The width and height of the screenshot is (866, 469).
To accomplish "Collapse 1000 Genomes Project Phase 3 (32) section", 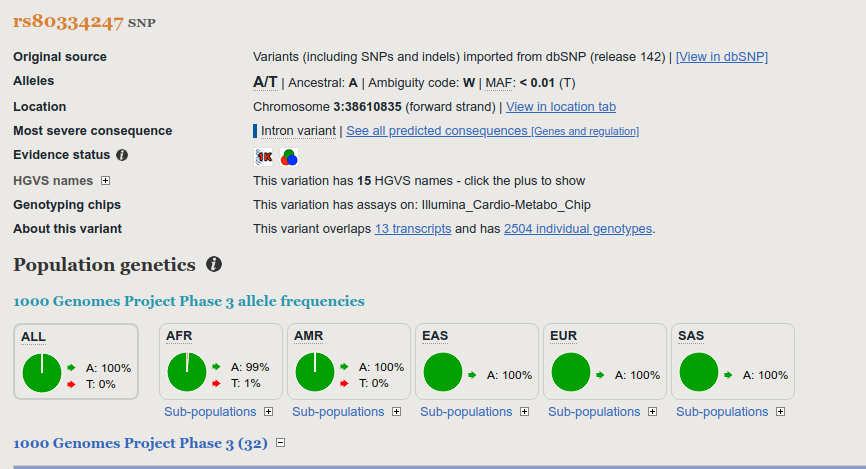I will click(x=281, y=442).
